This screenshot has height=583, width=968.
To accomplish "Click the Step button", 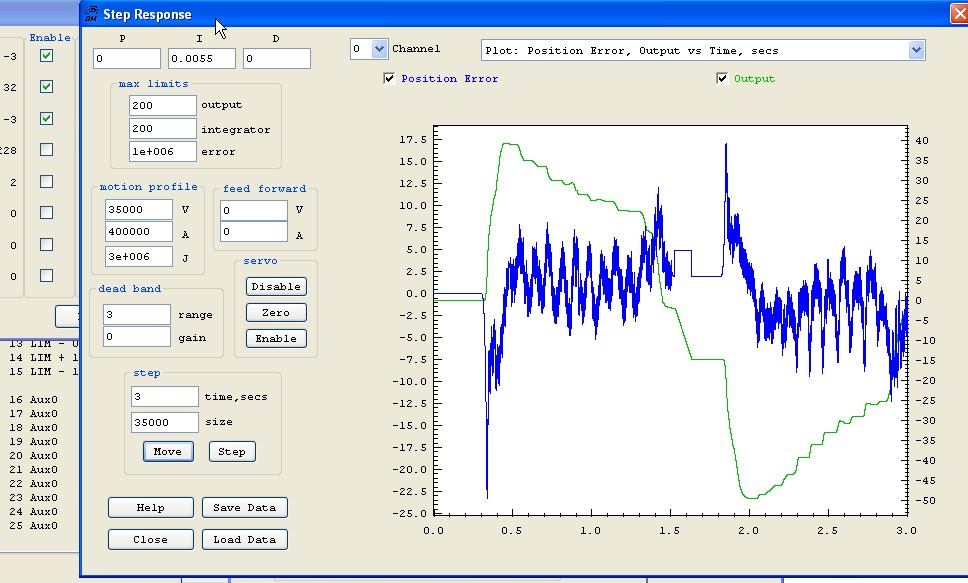I will point(232,451).
